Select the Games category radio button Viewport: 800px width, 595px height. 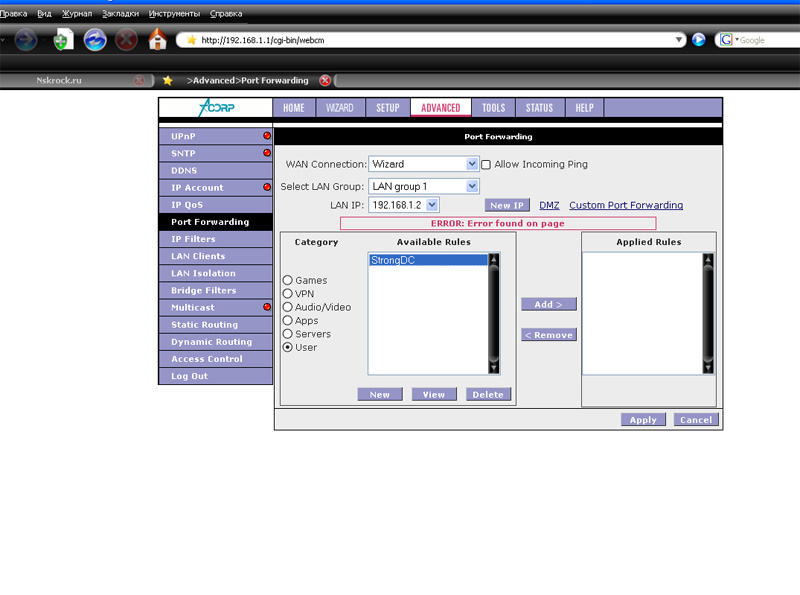tap(288, 281)
